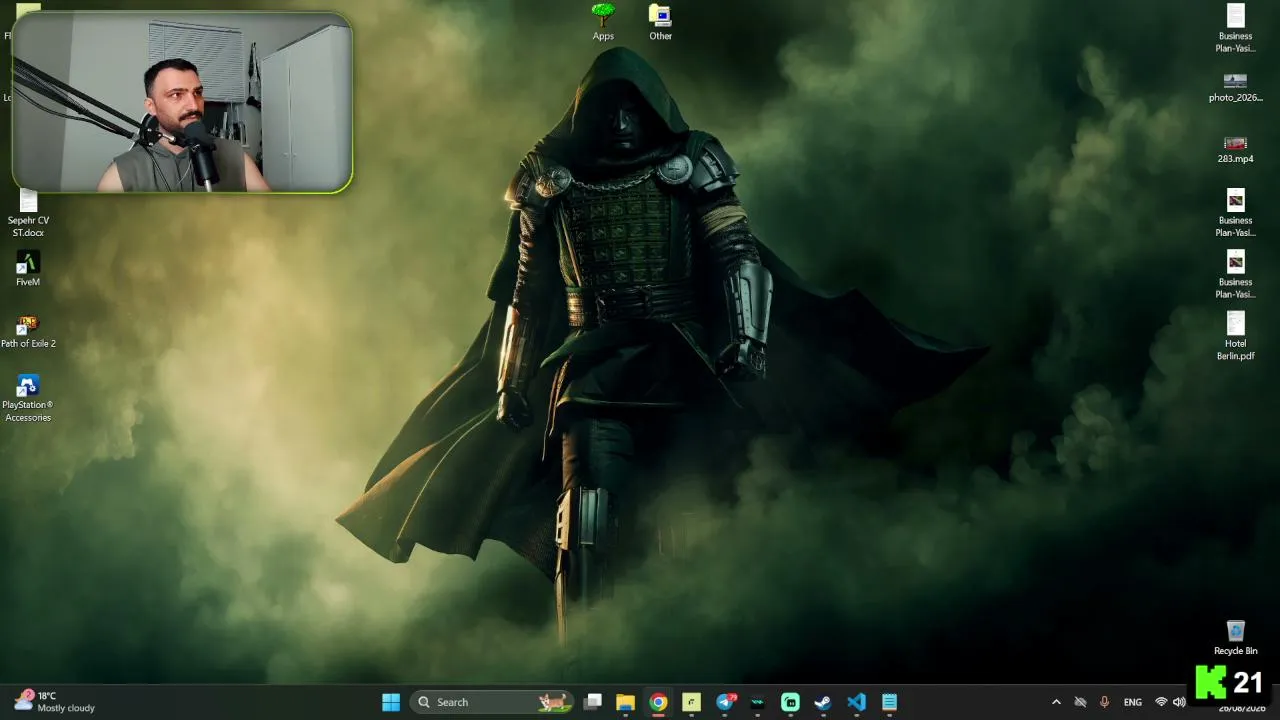Click the crossed-out tray icon beside the microphone
Screen dimensions: 1280x720
pos(1080,702)
